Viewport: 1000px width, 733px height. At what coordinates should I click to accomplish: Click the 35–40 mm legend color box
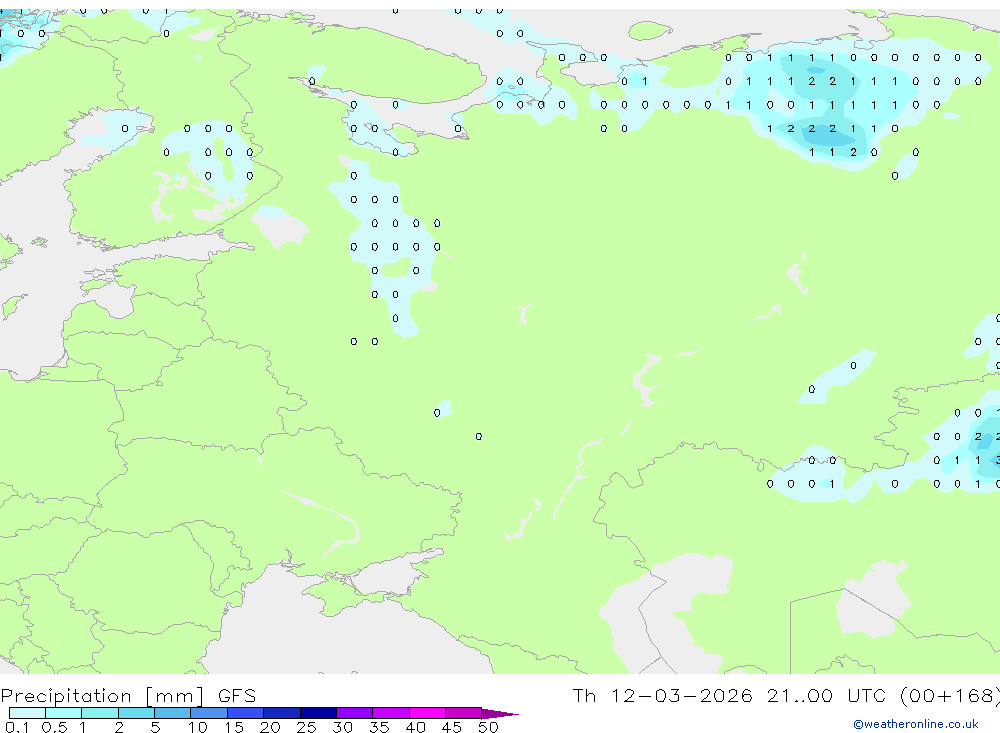[x=391, y=713]
